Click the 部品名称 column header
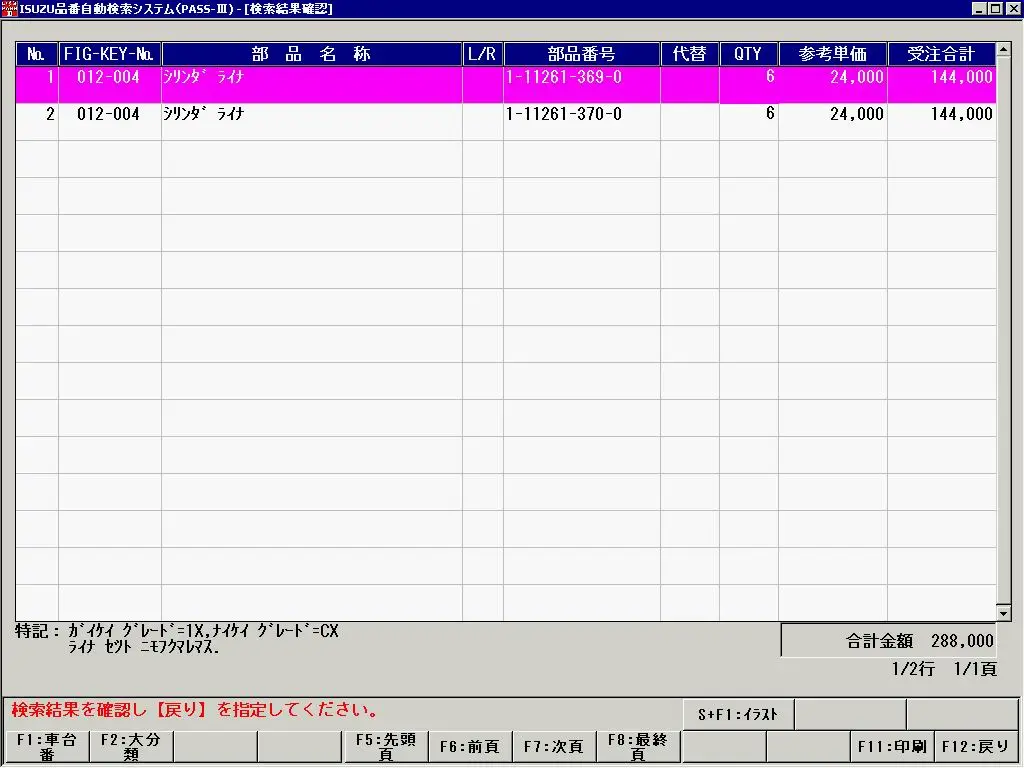Screen dimensions: 1024x768 pos(312,54)
